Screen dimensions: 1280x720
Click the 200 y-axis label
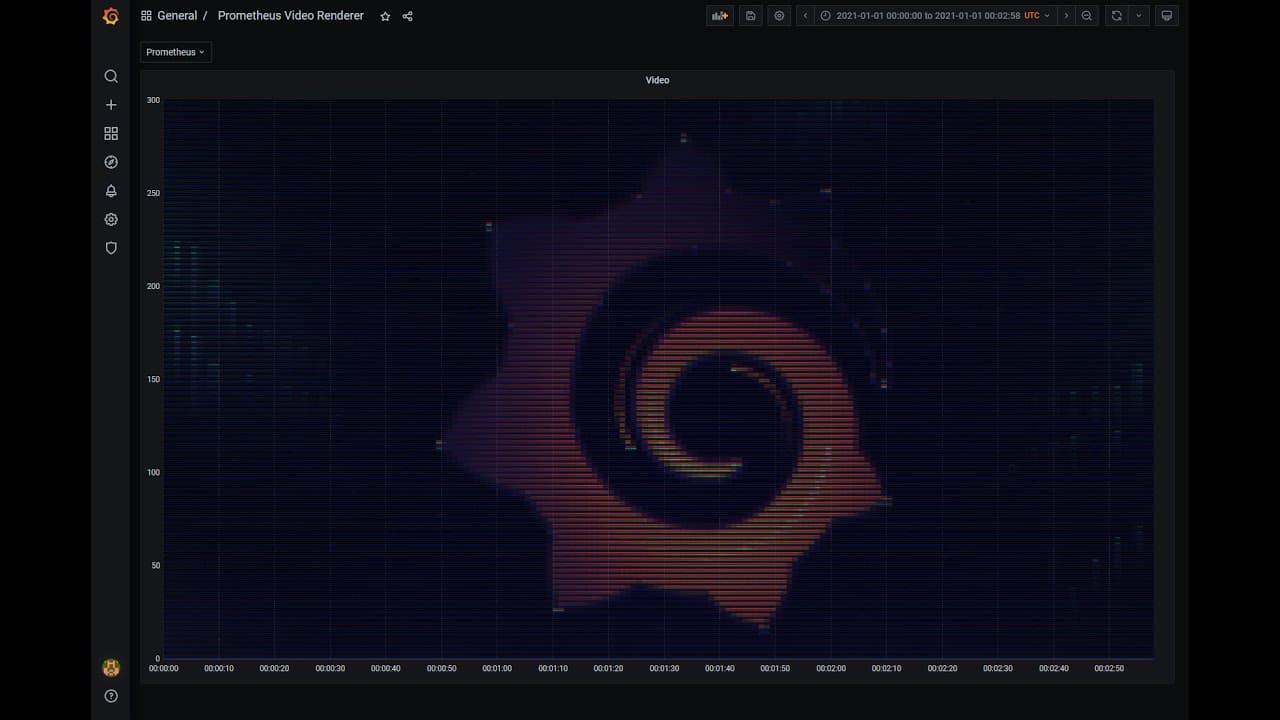pos(153,286)
